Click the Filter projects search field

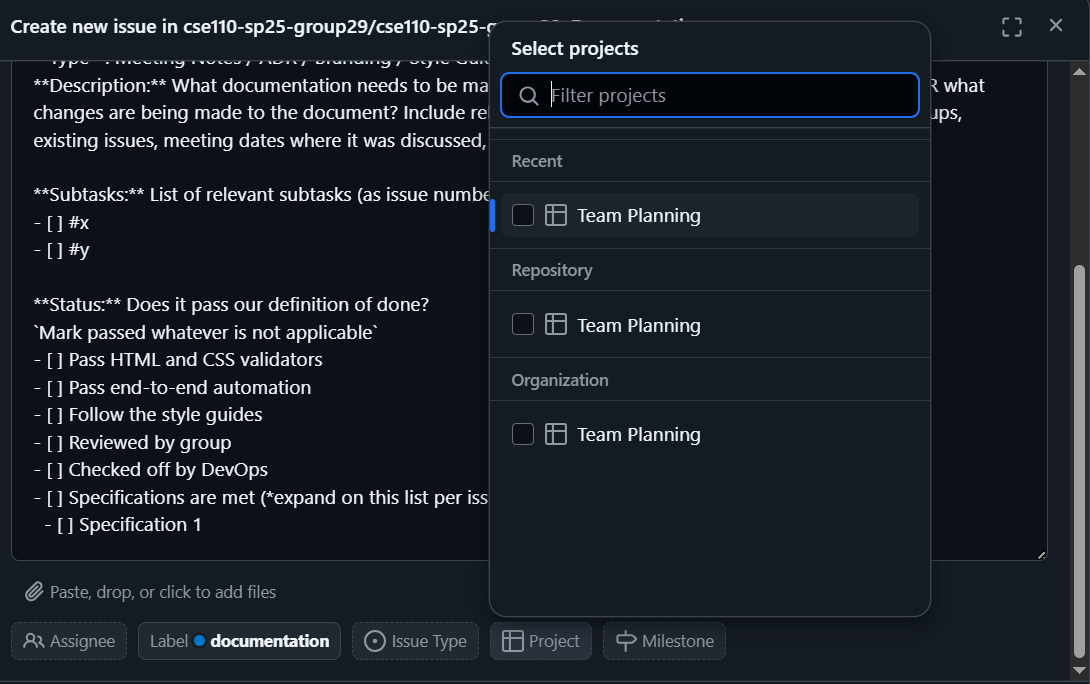730,96
